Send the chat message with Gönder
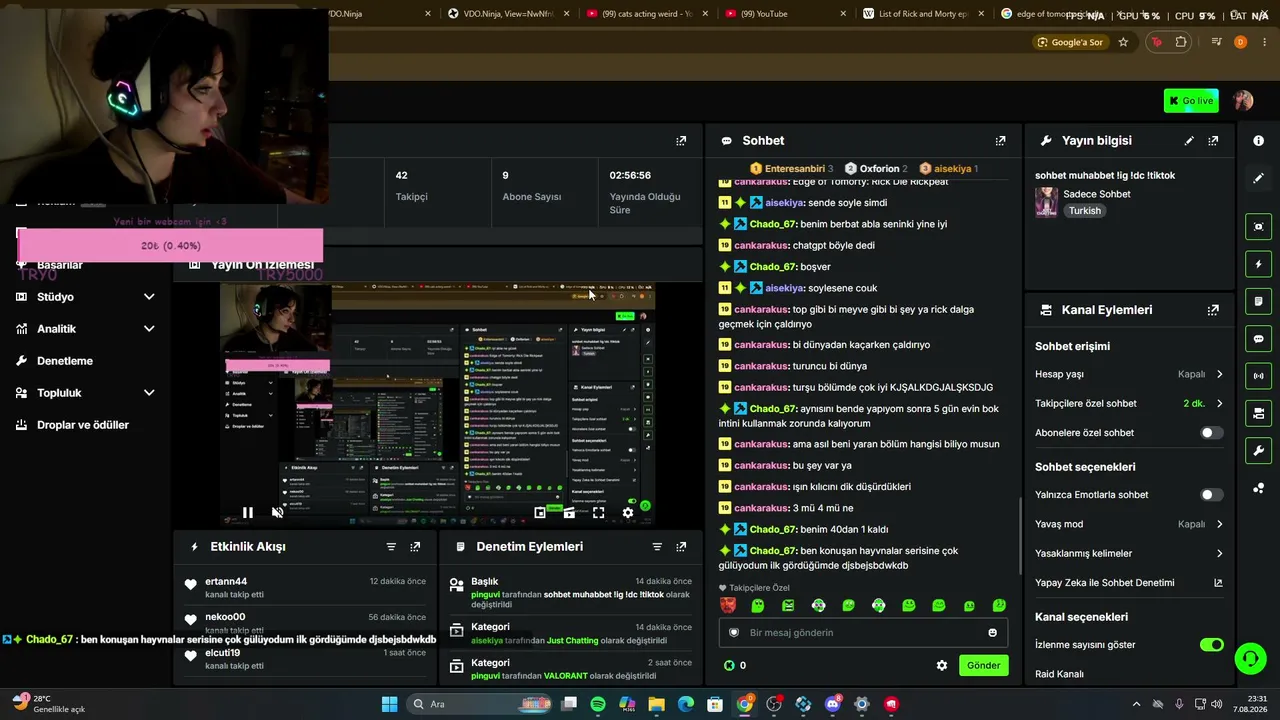 pos(983,665)
